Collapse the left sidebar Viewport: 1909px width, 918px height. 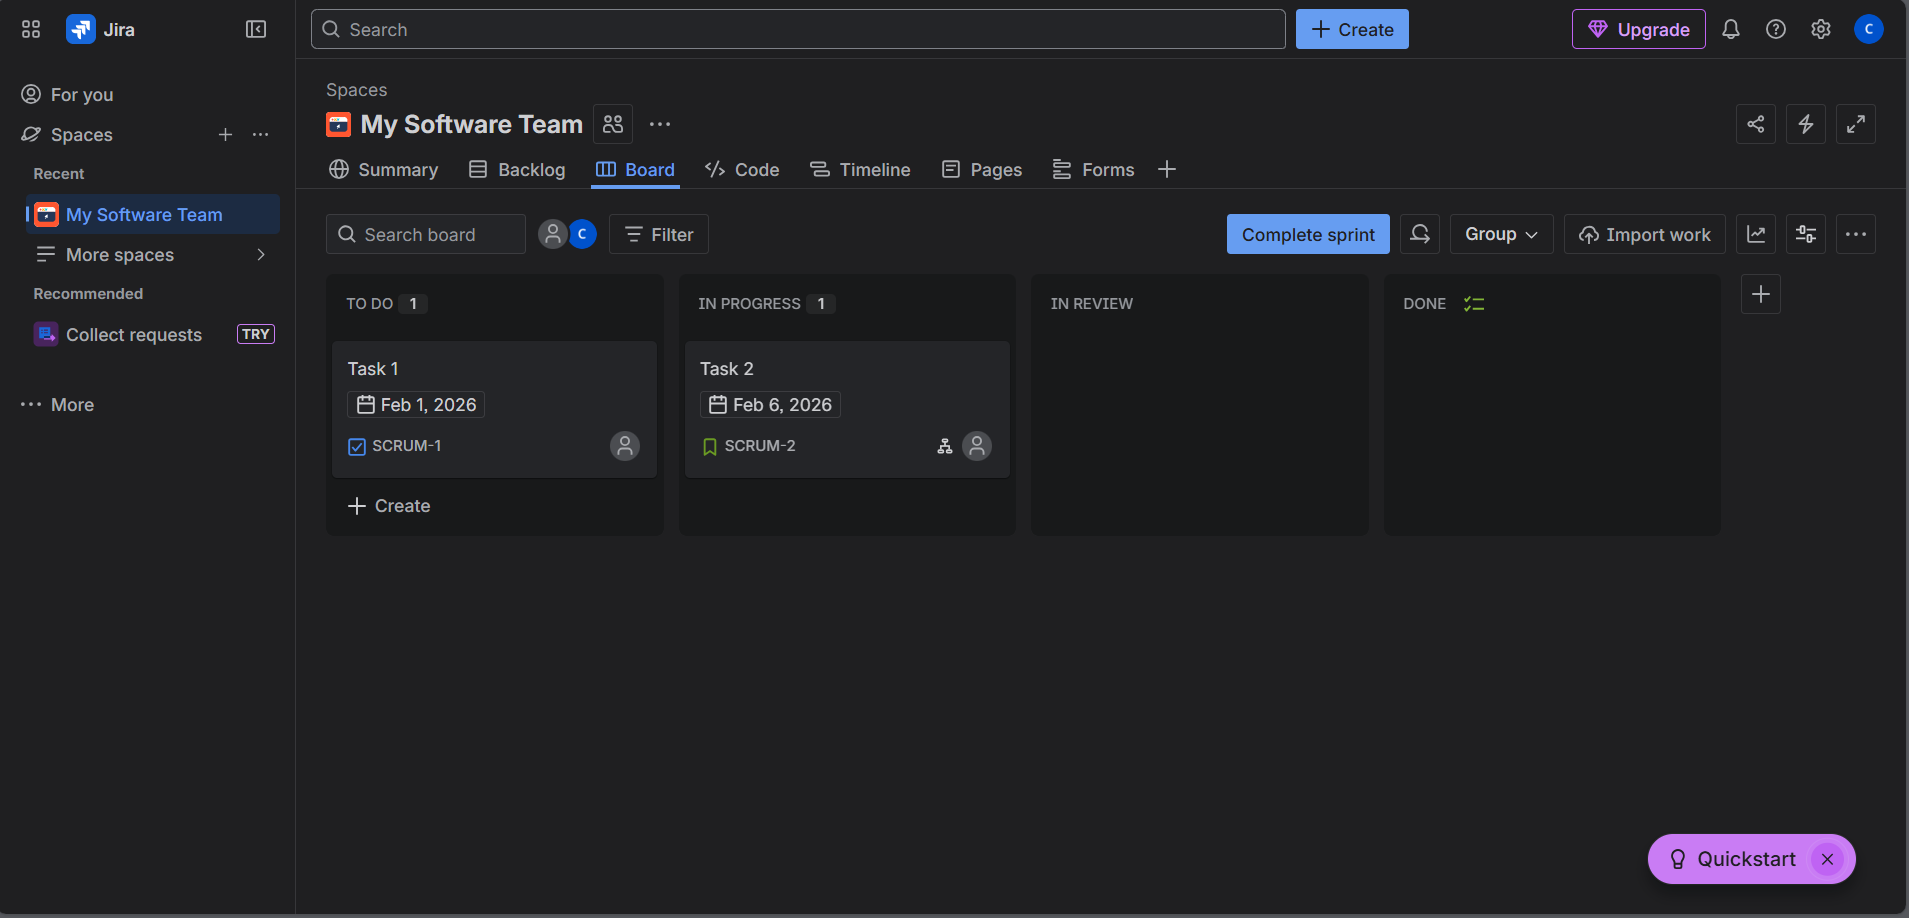pyautogui.click(x=256, y=30)
